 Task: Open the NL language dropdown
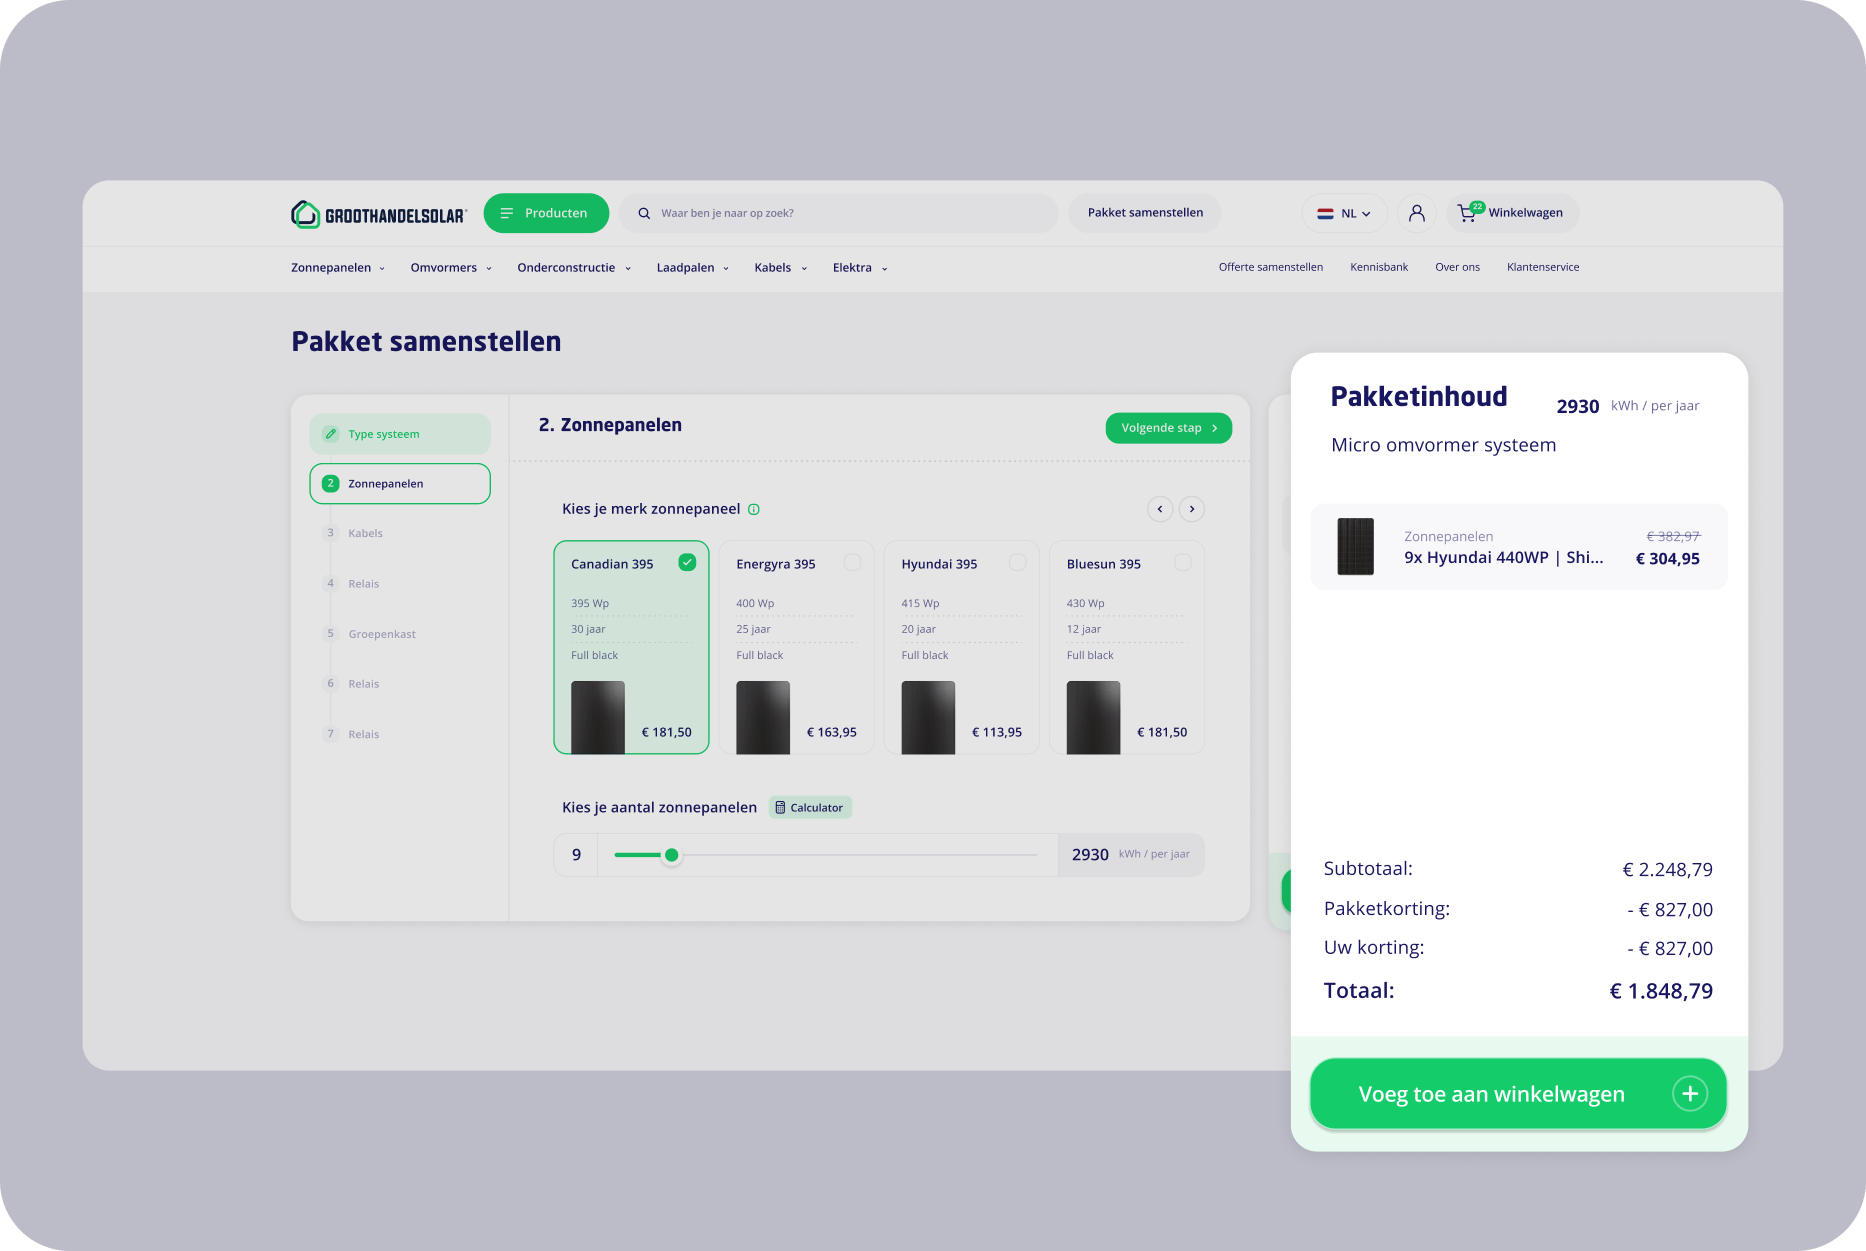click(1344, 213)
